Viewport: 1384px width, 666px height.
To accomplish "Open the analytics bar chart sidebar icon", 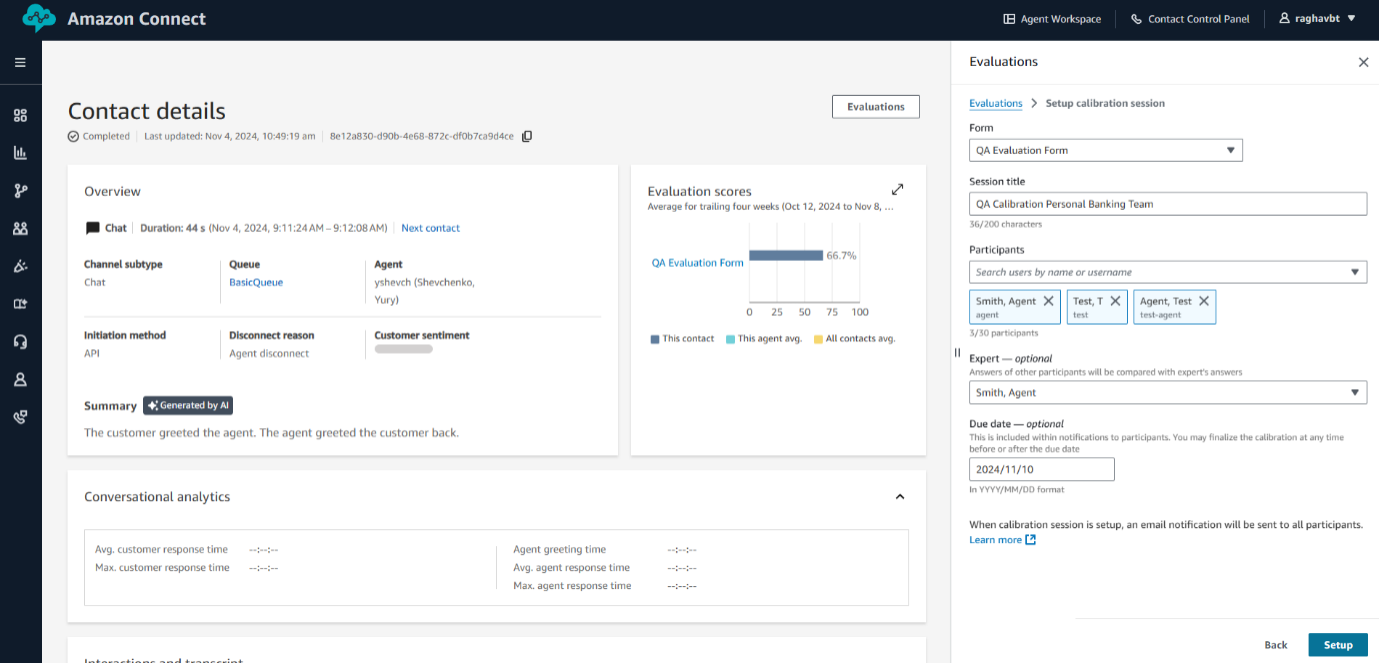I will (x=20, y=153).
